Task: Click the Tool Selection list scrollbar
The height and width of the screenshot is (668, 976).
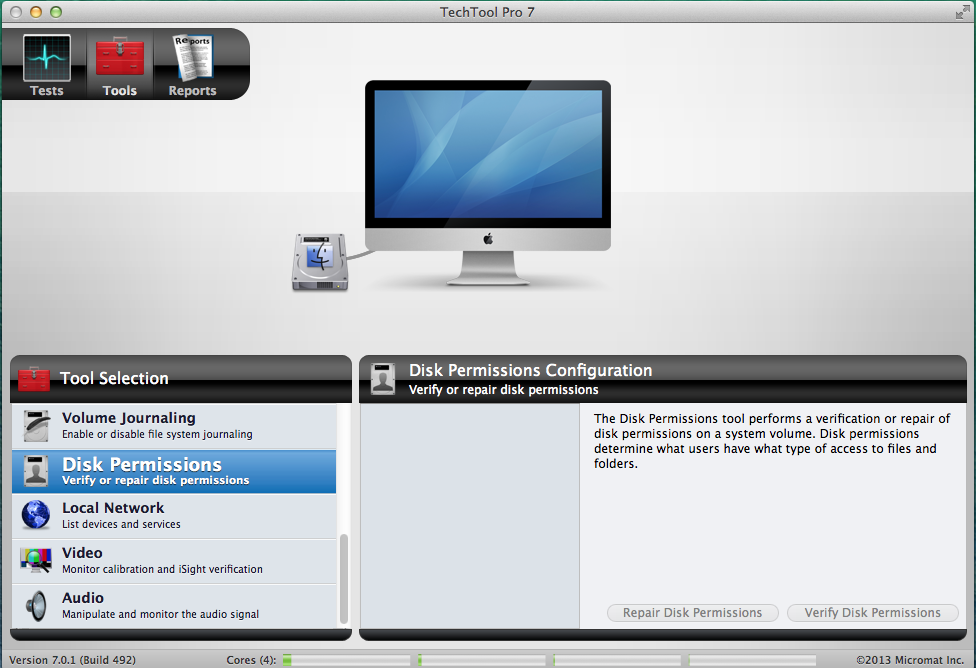Action: tap(344, 579)
